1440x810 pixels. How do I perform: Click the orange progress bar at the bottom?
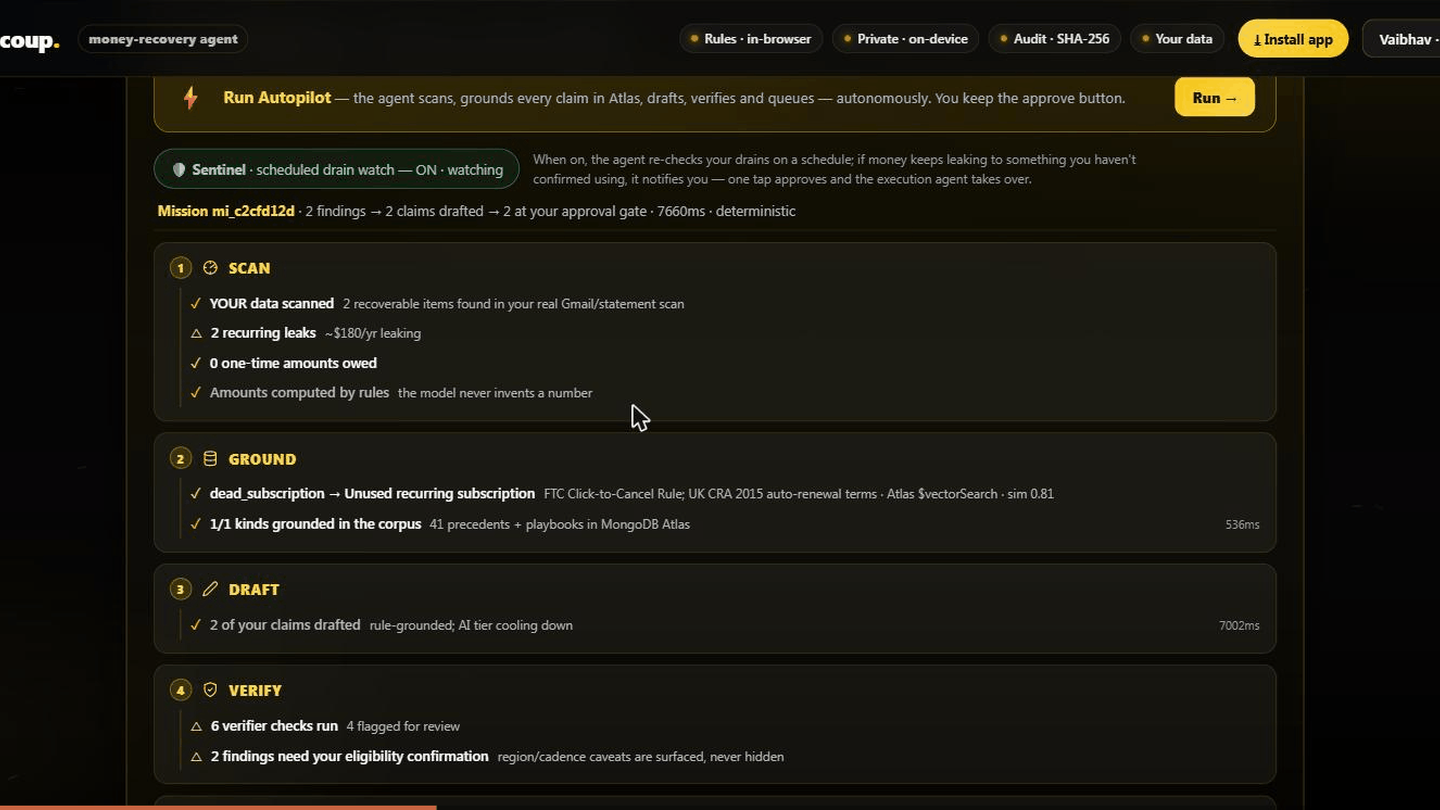(218, 807)
